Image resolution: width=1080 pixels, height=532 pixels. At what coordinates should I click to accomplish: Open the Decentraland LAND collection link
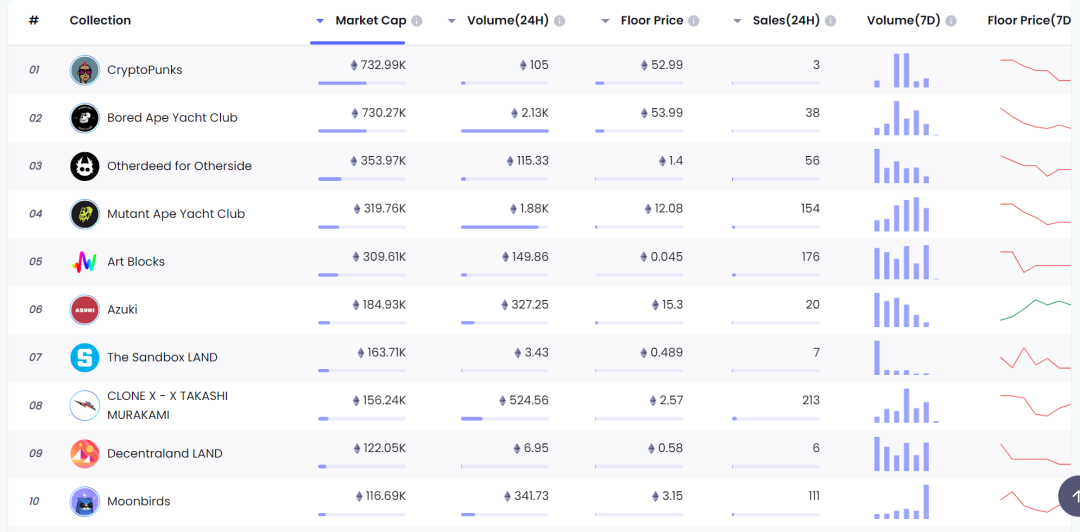164,453
